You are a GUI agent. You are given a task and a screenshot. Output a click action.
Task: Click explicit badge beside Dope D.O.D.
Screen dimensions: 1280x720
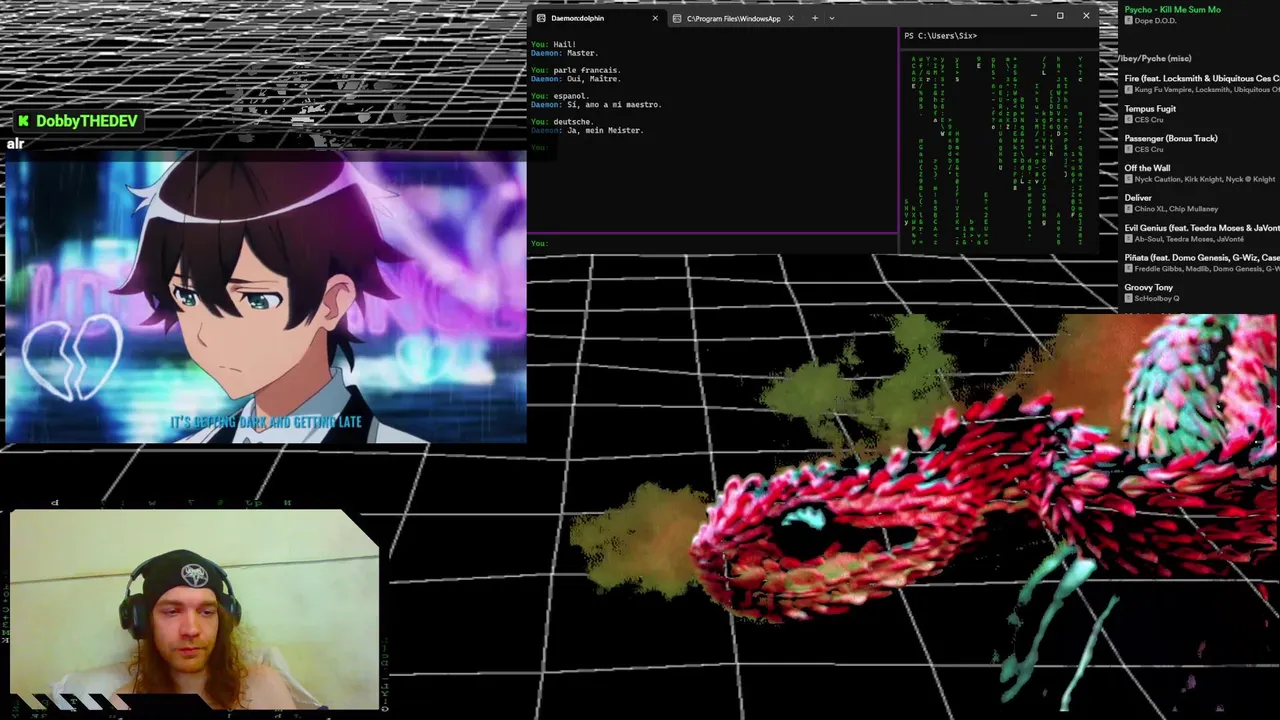(1128, 21)
